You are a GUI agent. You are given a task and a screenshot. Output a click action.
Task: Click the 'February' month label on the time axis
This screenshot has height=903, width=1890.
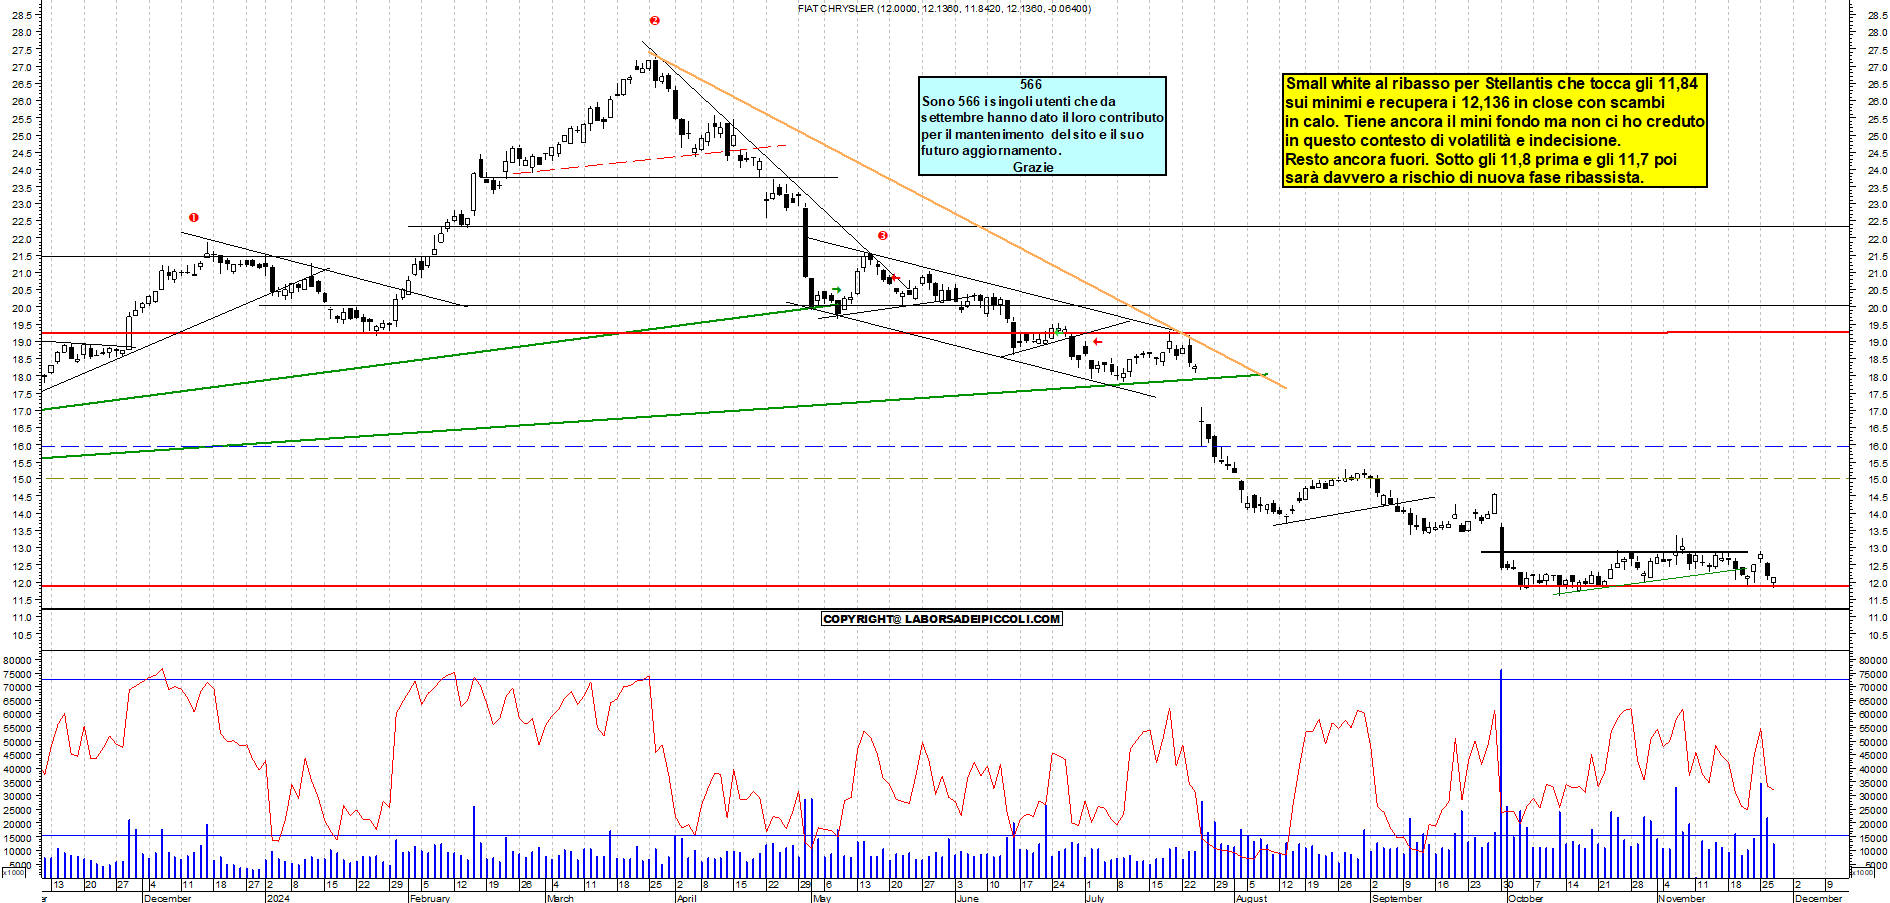click(x=430, y=898)
